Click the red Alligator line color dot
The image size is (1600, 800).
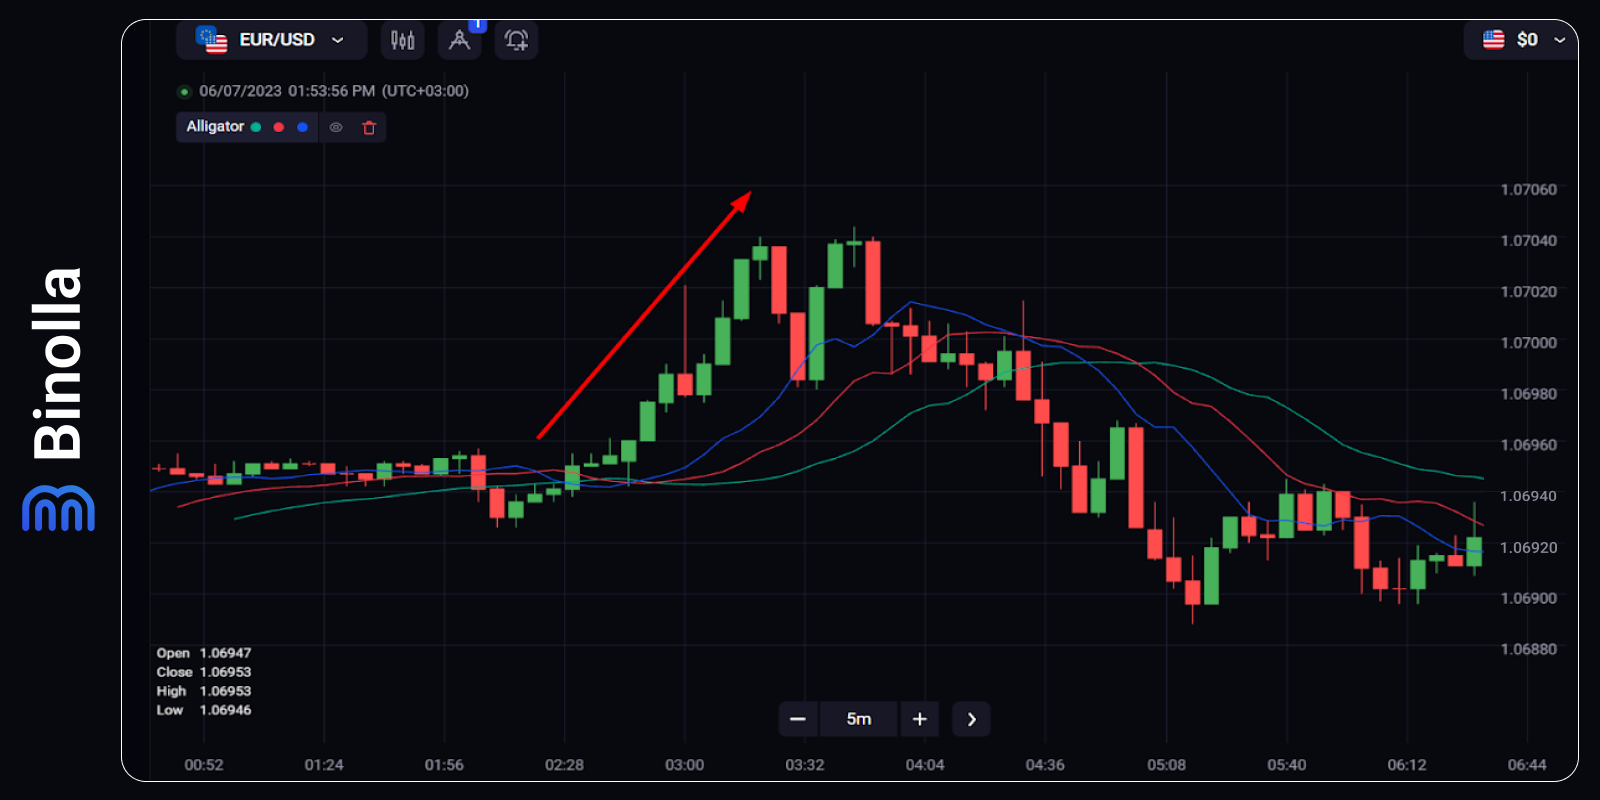coord(279,127)
